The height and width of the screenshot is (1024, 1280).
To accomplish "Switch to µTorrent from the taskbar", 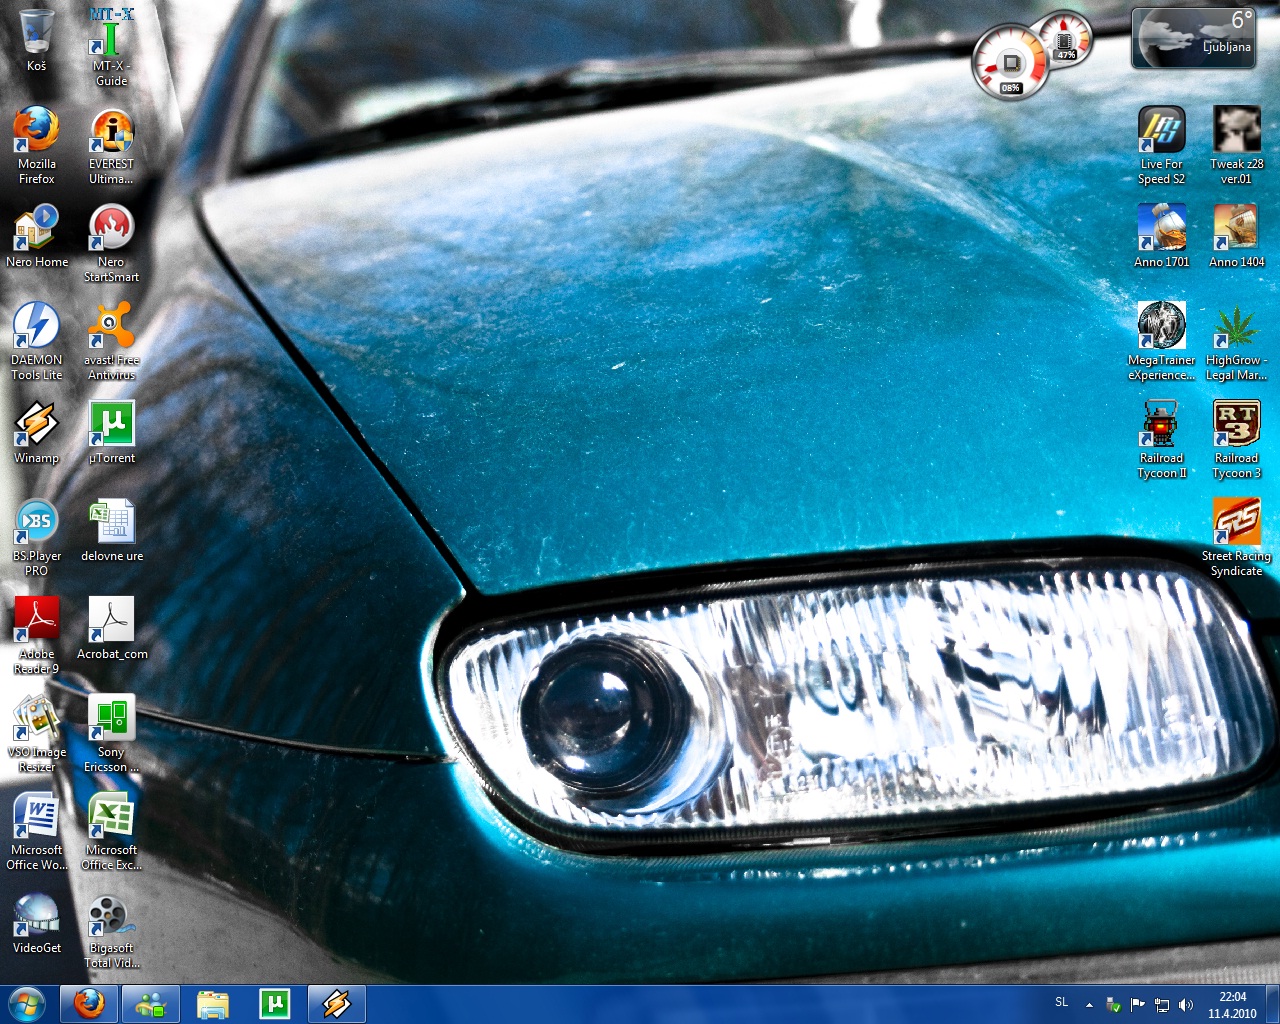I will (275, 1004).
